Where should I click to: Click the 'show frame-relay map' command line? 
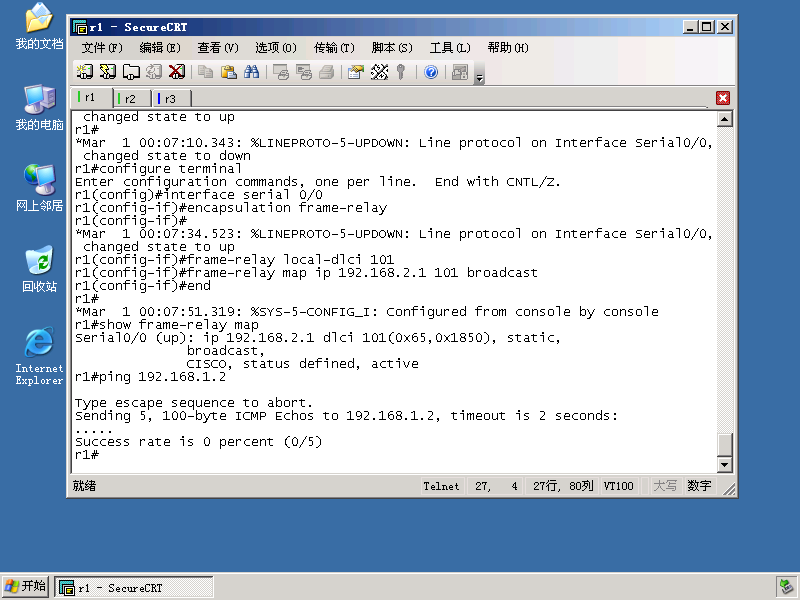(x=166, y=325)
